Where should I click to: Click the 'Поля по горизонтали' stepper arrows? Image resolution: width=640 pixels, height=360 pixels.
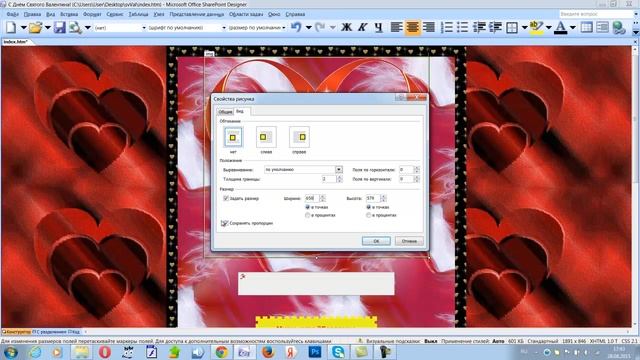pyautogui.click(x=417, y=169)
